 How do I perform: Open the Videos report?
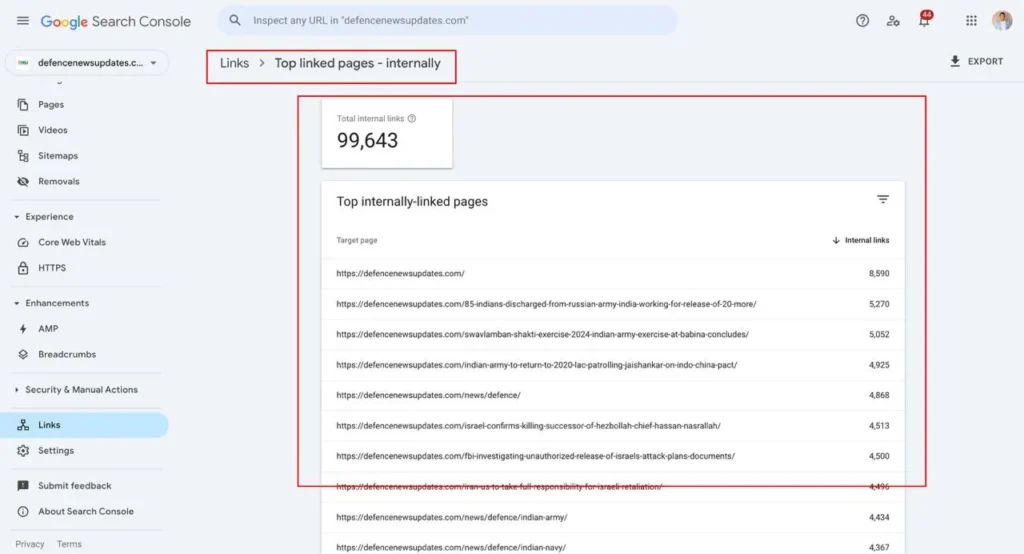[53, 130]
